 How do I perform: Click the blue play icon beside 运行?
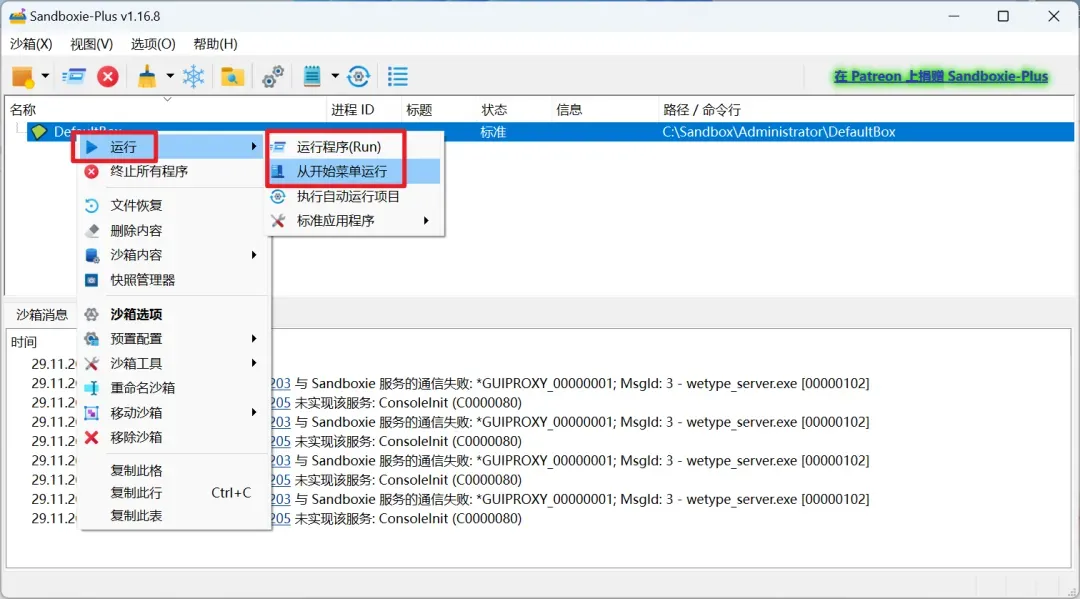tap(92, 147)
